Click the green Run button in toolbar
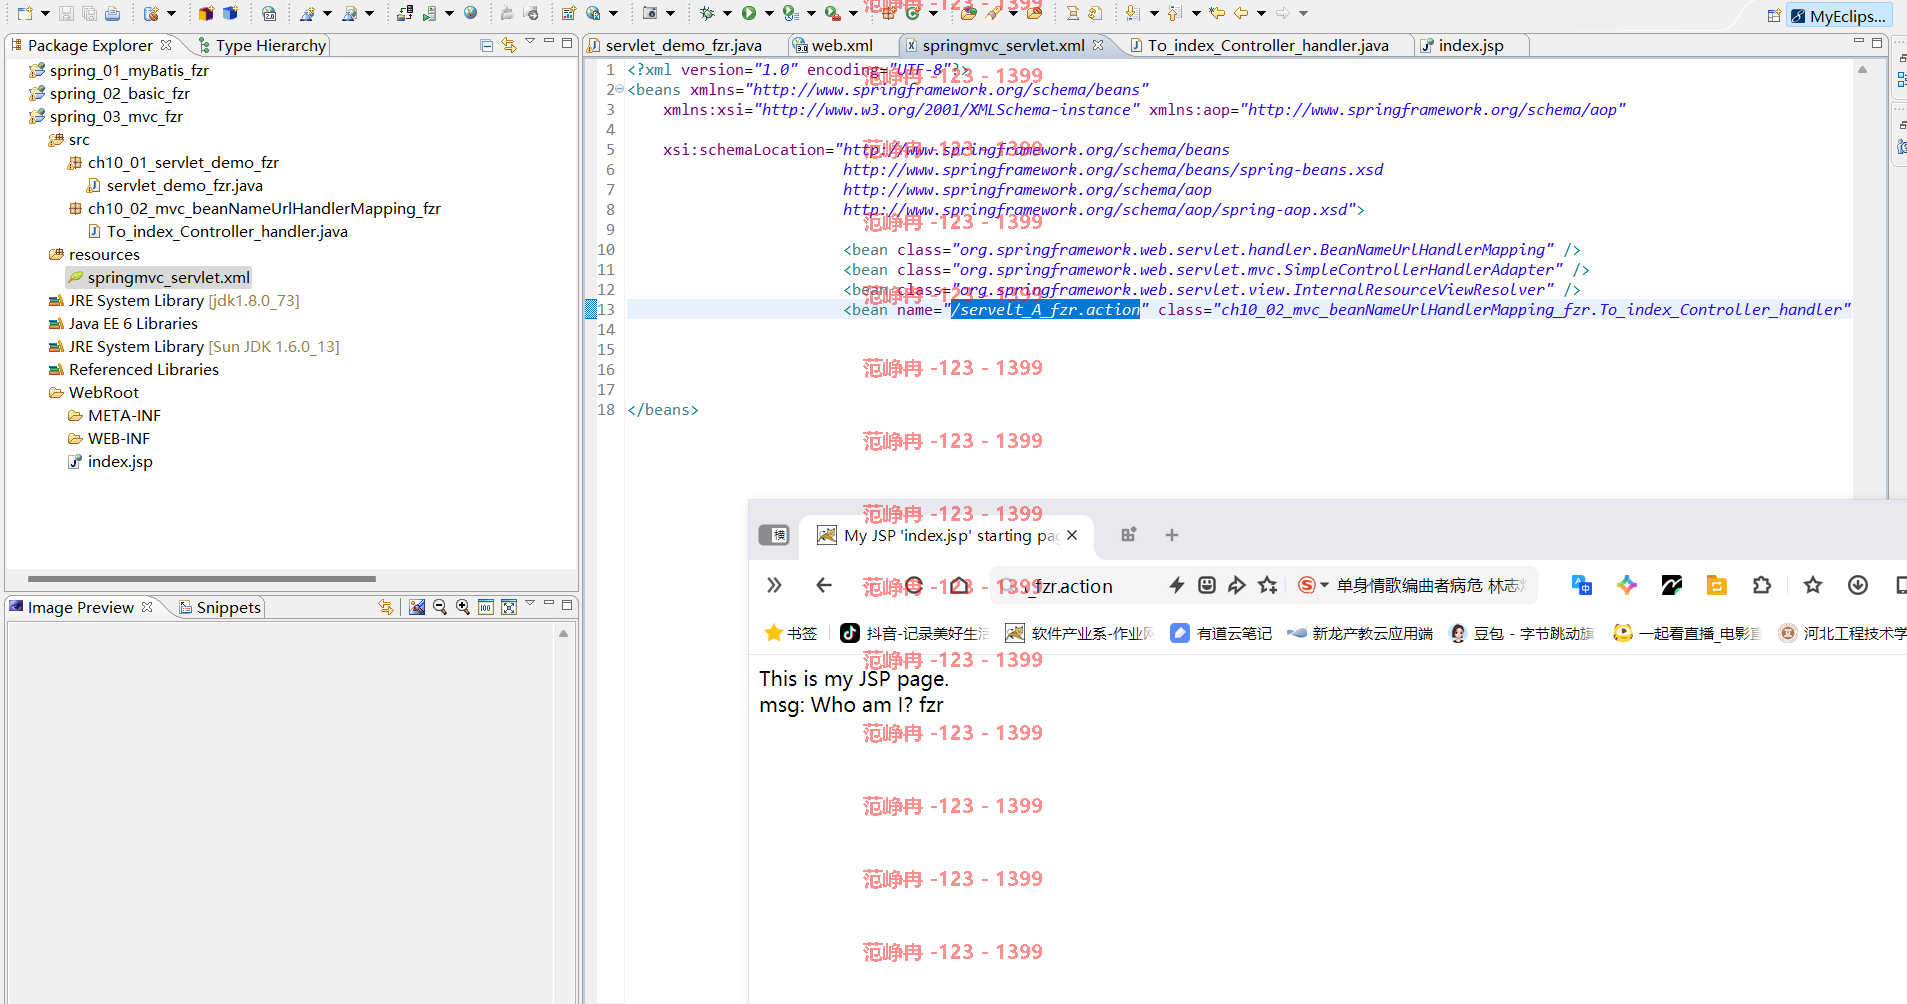Viewport: 1907px width, 1004px height. [x=748, y=13]
